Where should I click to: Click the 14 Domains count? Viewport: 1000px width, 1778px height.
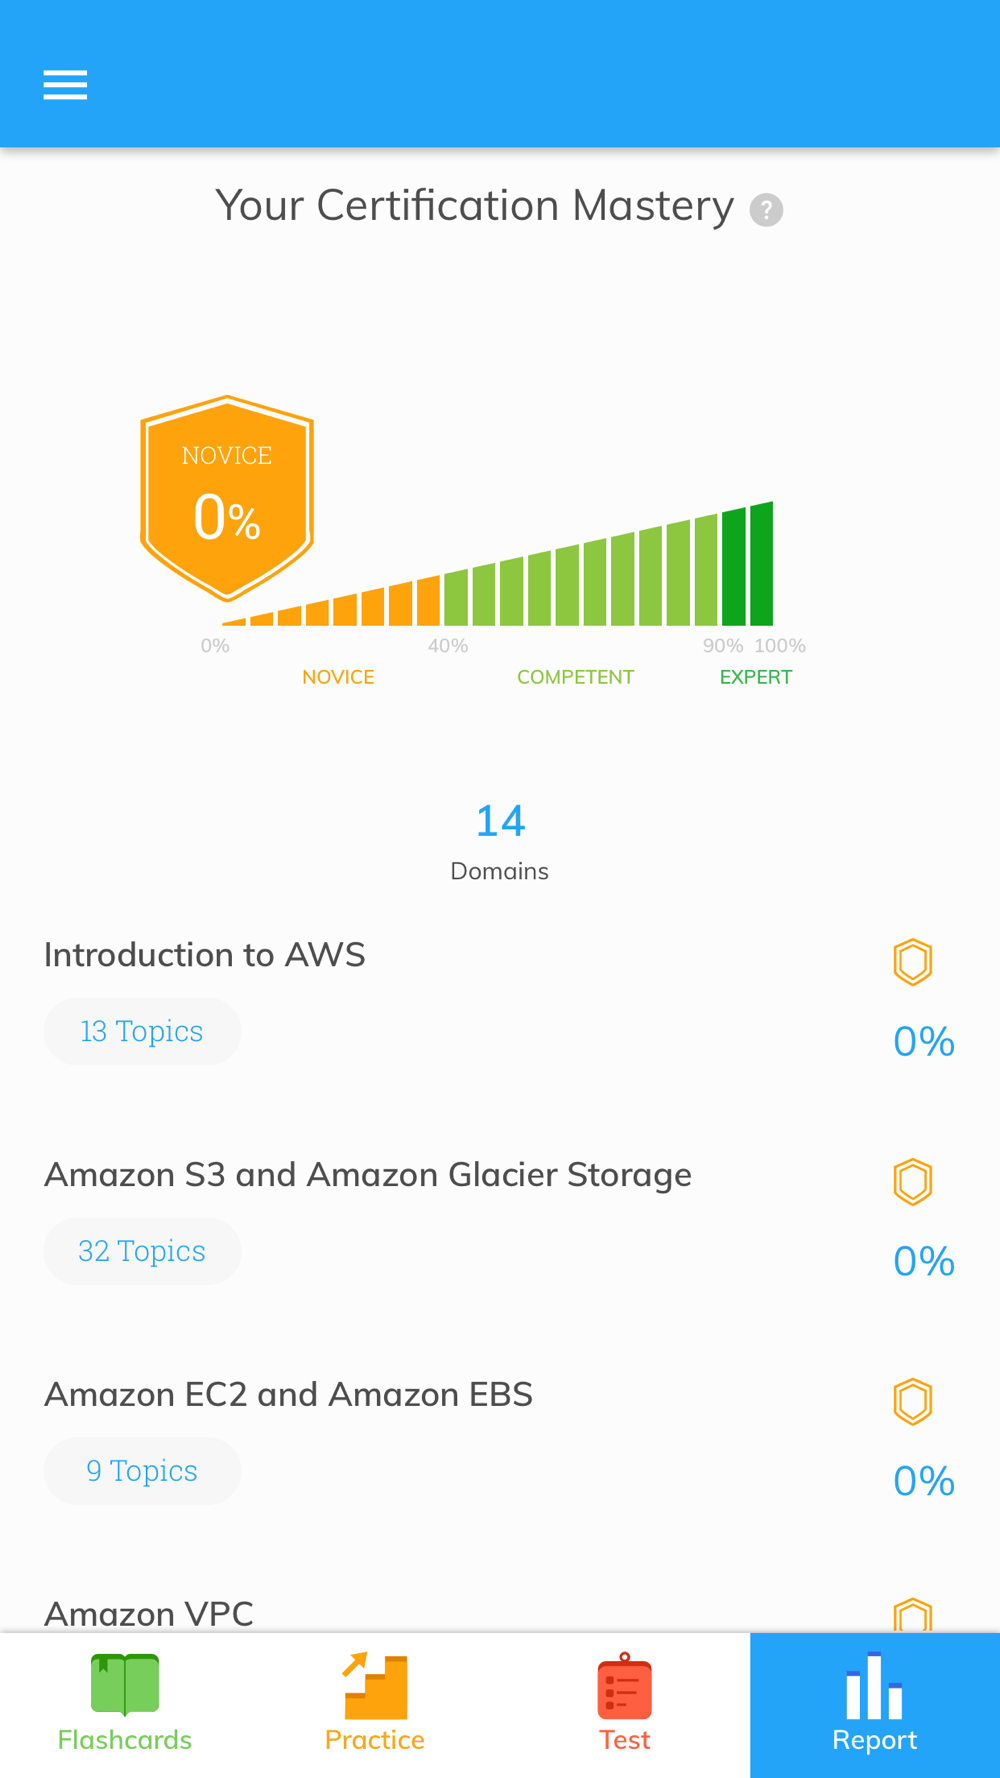tap(500, 841)
